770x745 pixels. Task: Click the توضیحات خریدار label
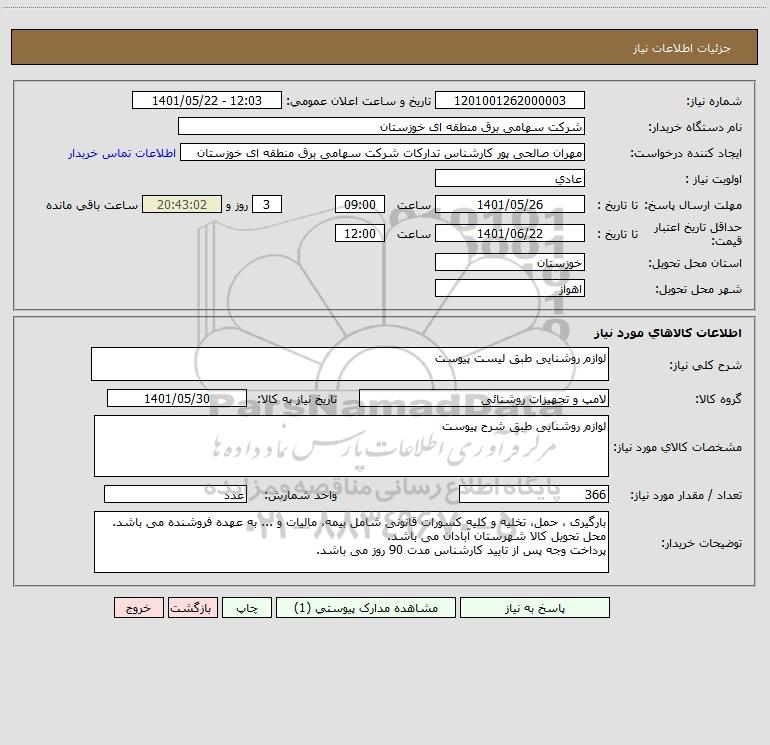(702, 544)
